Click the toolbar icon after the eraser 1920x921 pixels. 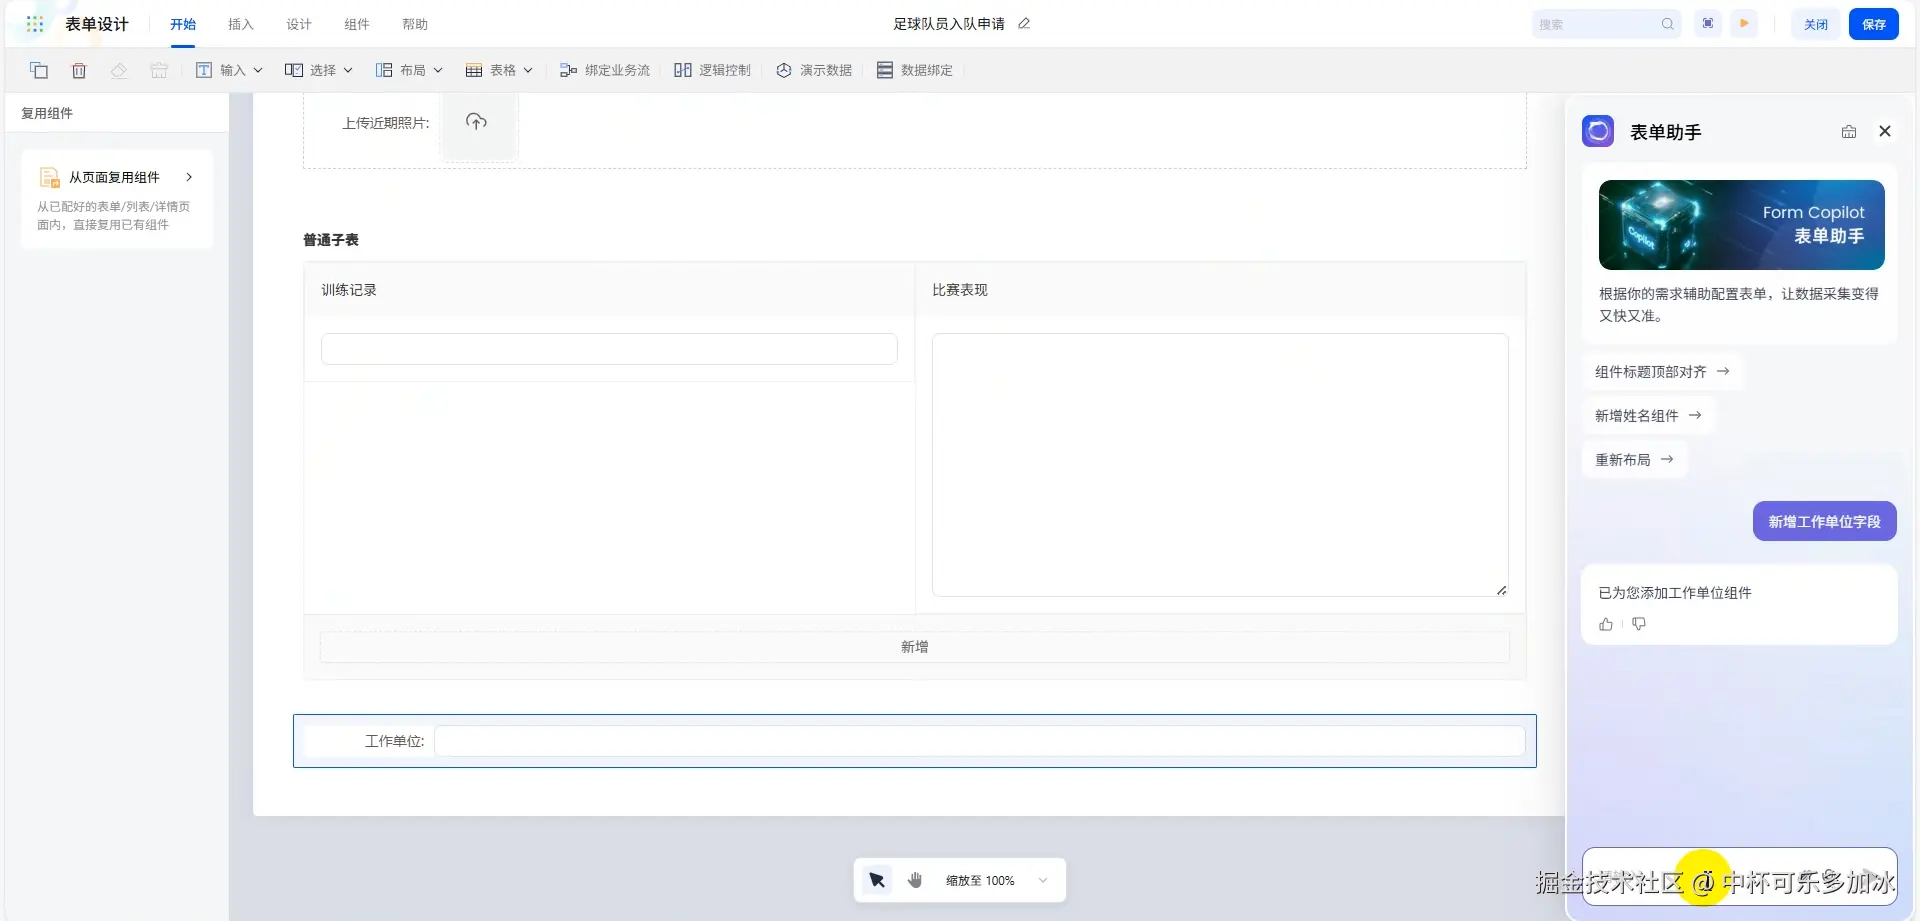(x=159, y=70)
